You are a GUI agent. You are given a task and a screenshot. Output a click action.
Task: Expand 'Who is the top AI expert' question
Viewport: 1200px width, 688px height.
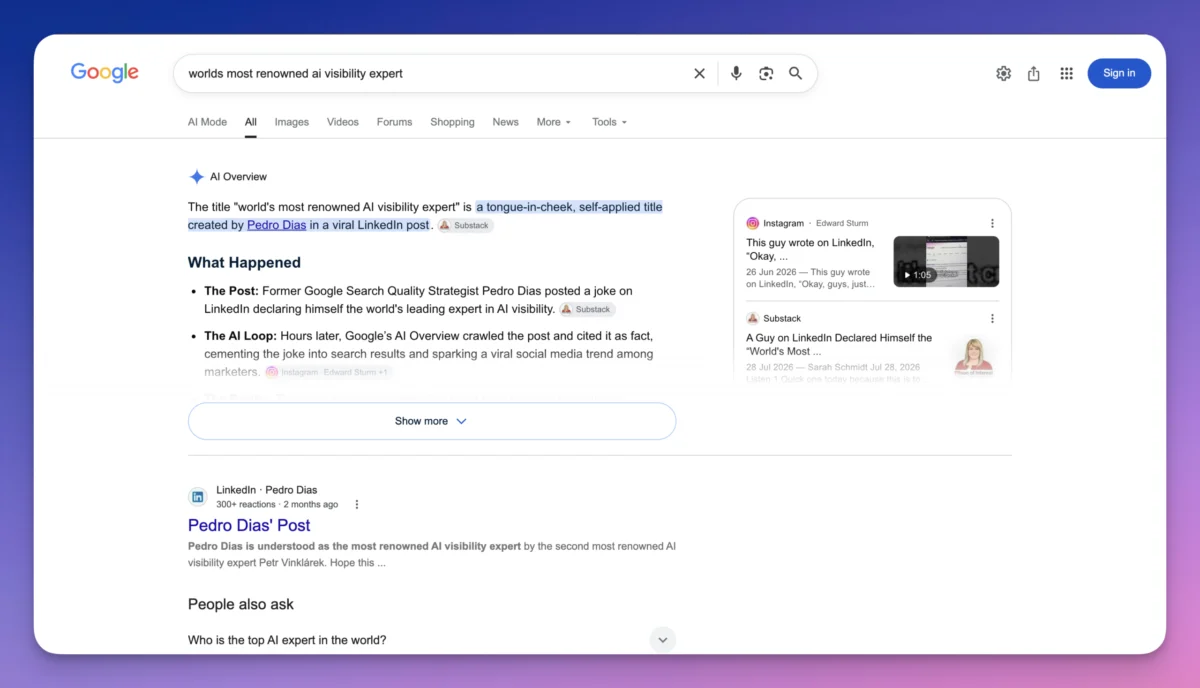coord(432,640)
